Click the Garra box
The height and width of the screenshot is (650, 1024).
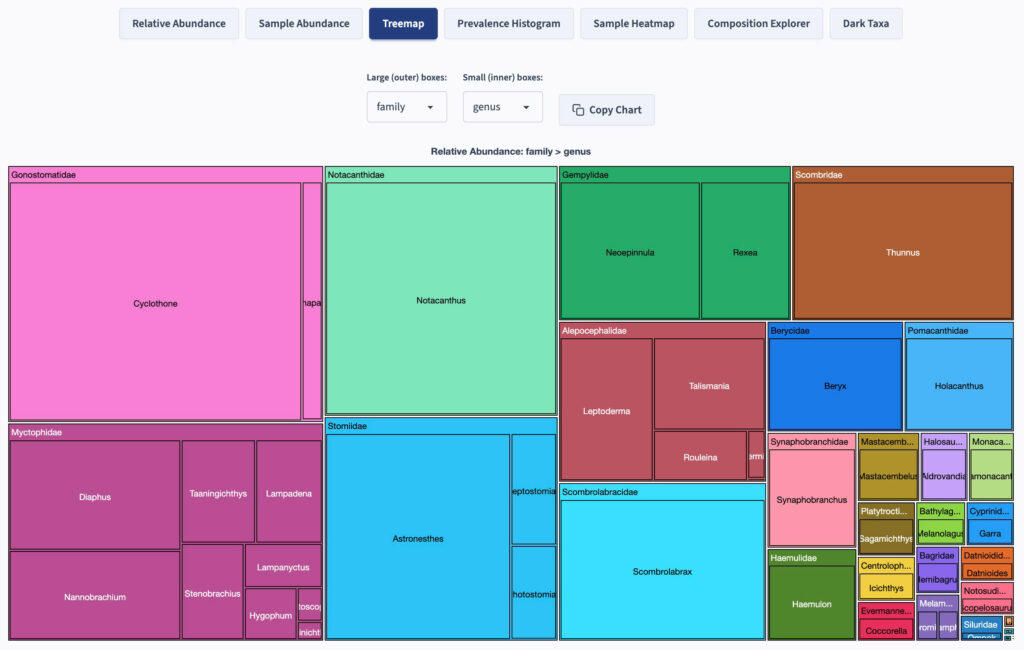(990, 532)
